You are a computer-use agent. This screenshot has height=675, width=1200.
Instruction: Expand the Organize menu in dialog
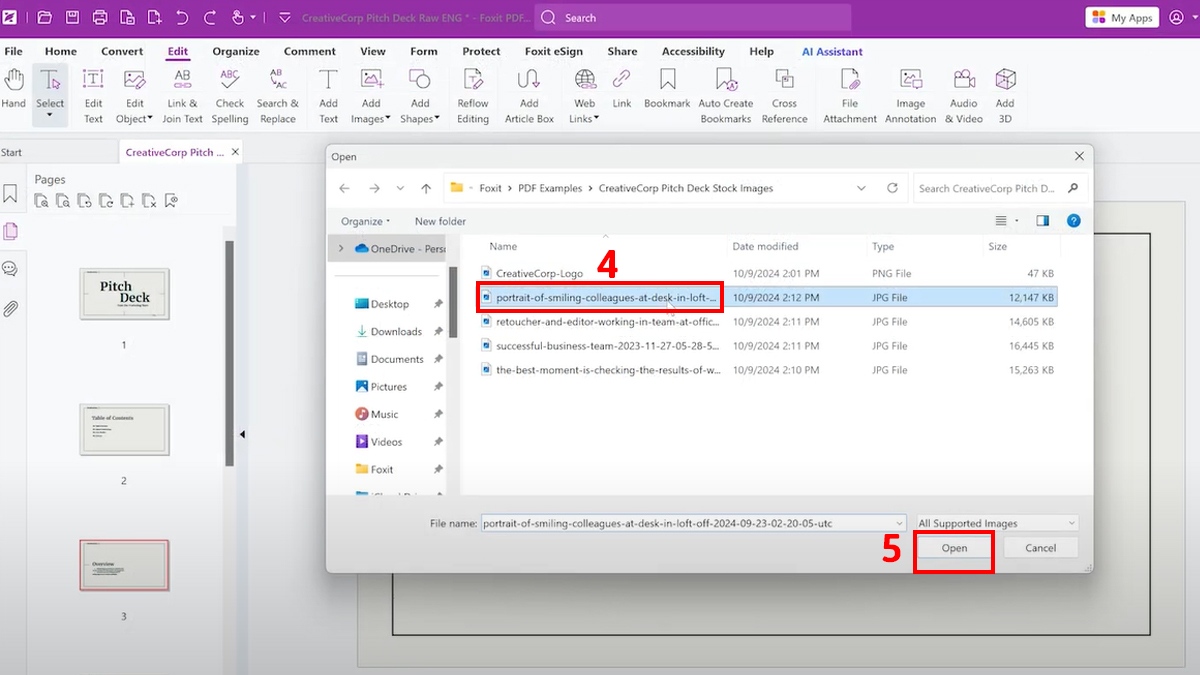[x=365, y=221]
